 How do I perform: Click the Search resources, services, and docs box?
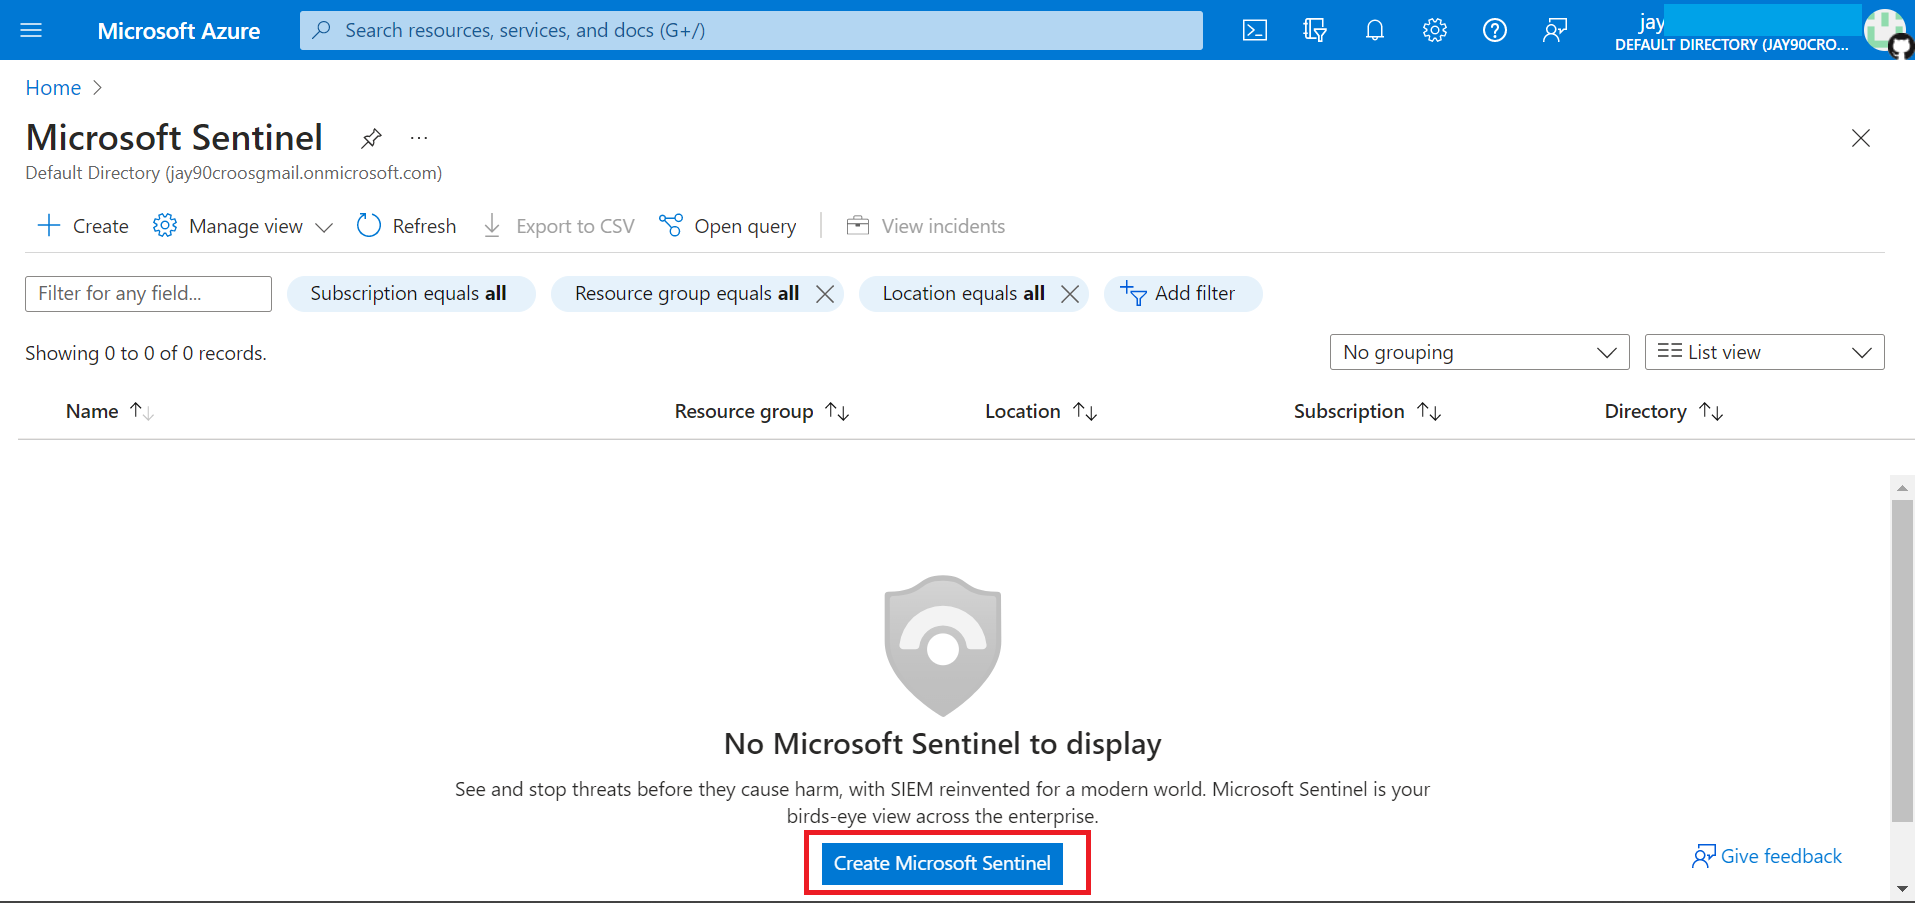751,30
